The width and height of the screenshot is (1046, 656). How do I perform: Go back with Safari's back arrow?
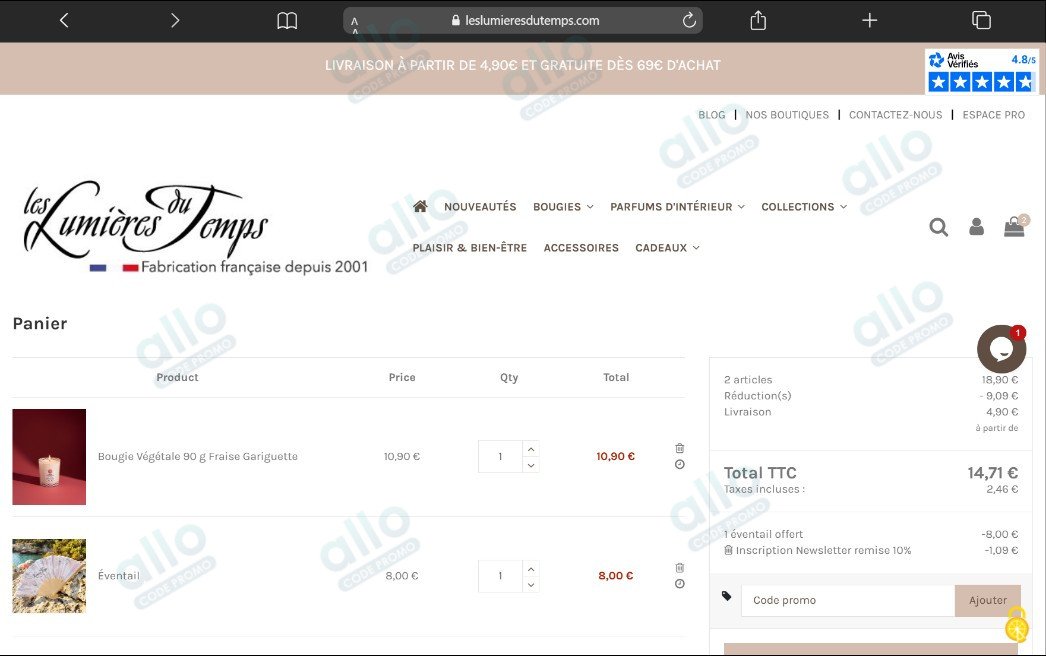click(64, 21)
